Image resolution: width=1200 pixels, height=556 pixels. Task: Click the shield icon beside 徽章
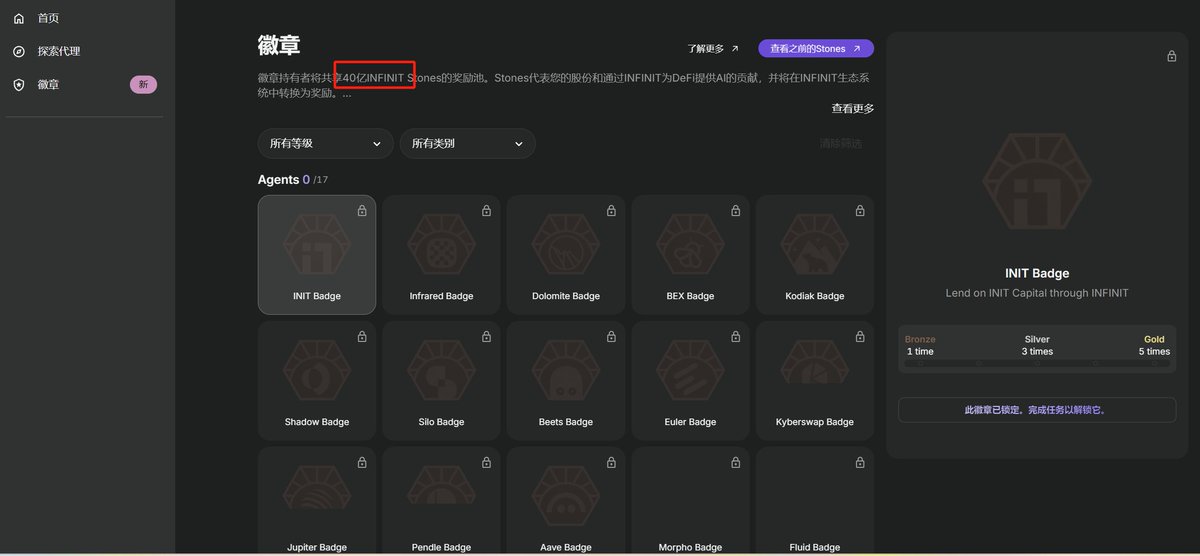point(18,85)
